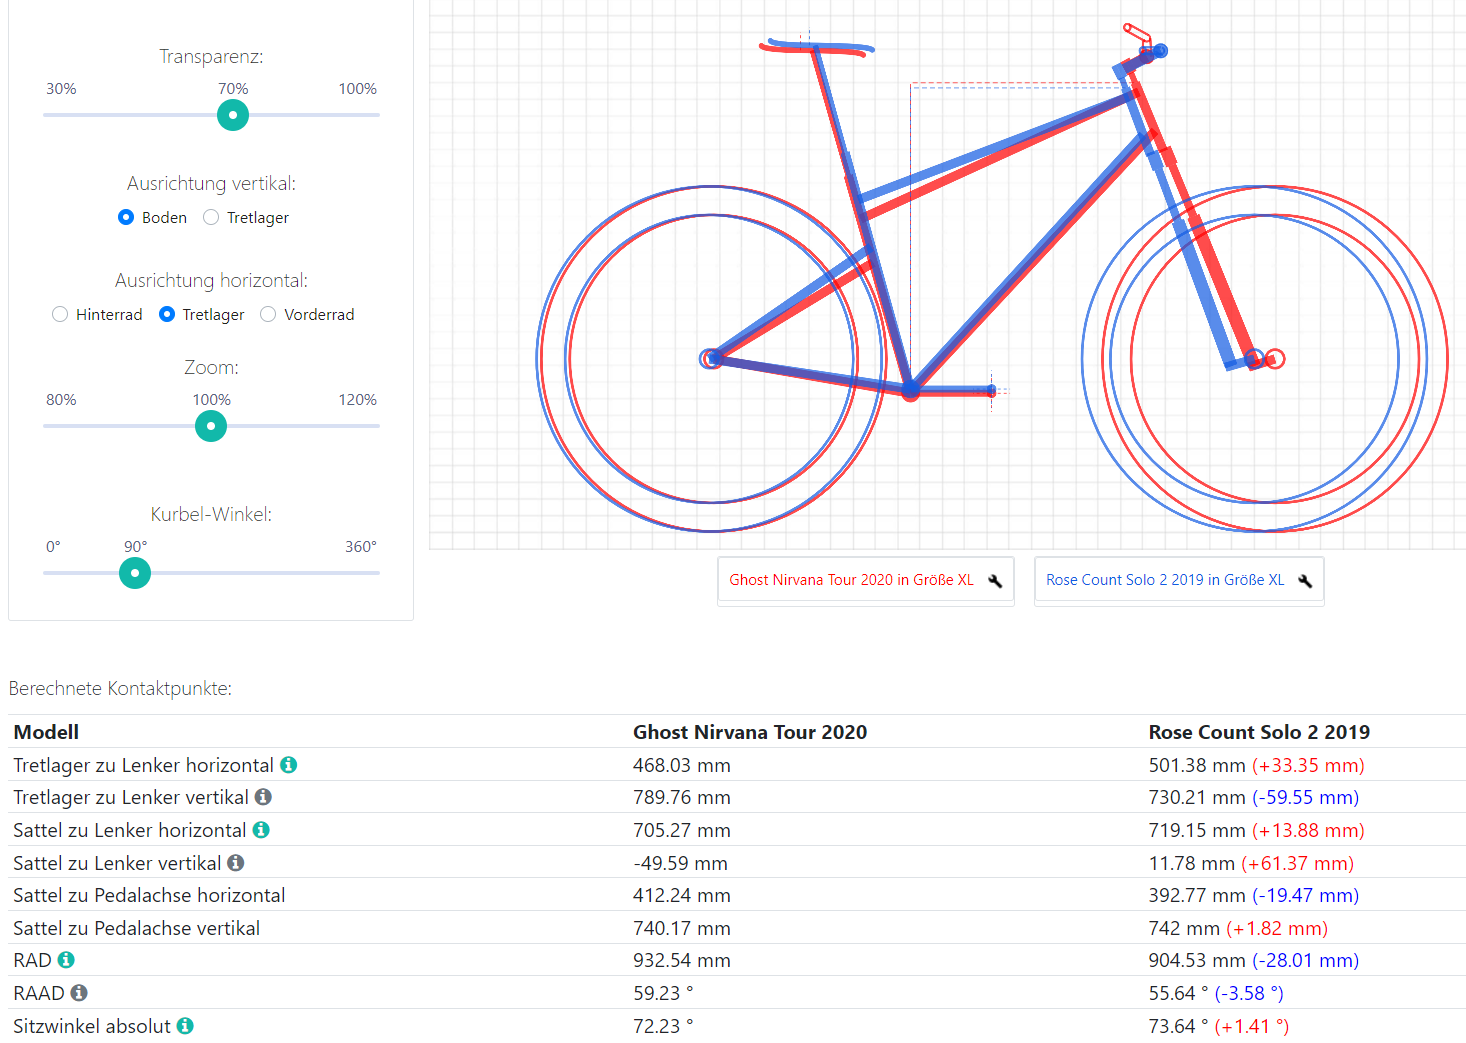This screenshot has width=1466, height=1043.
Task: Click 120% label on Zoom slider
Action: (357, 400)
